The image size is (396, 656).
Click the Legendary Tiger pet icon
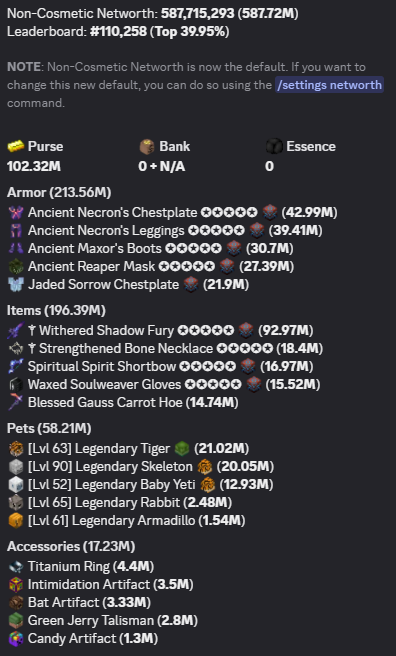click(x=15, y=448)
